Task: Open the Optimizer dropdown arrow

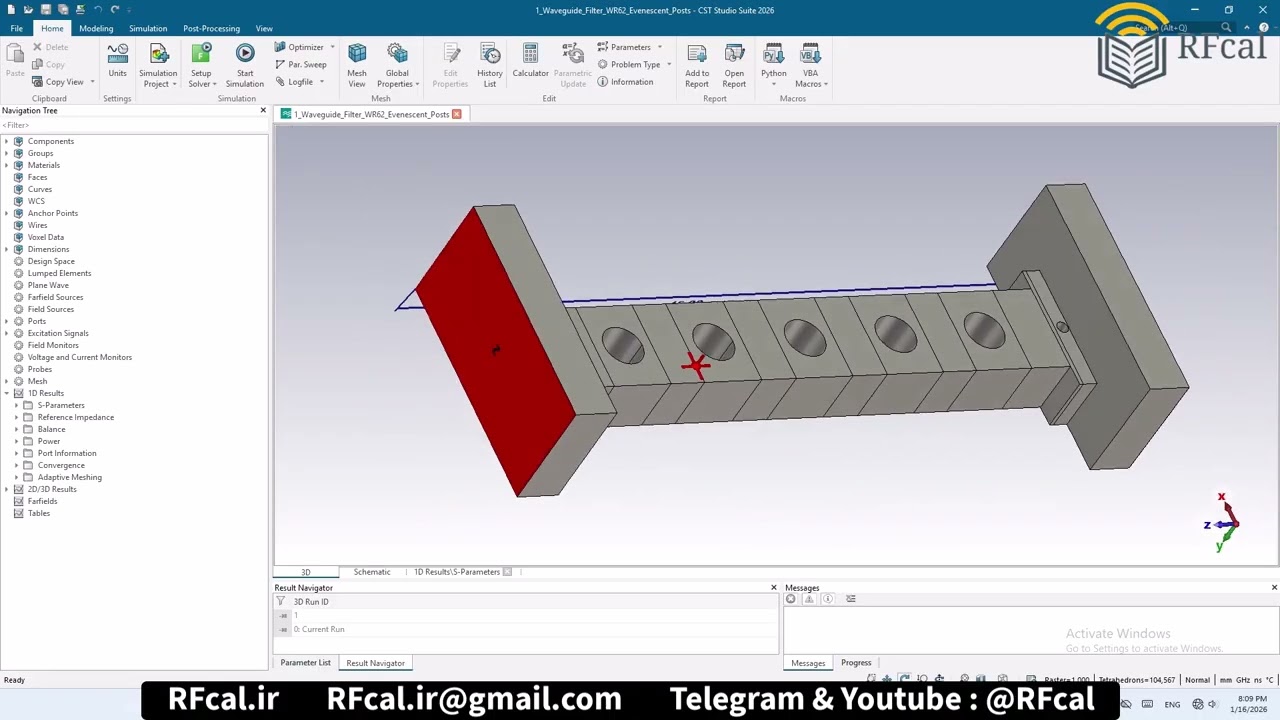Action: tap(332, 47)
